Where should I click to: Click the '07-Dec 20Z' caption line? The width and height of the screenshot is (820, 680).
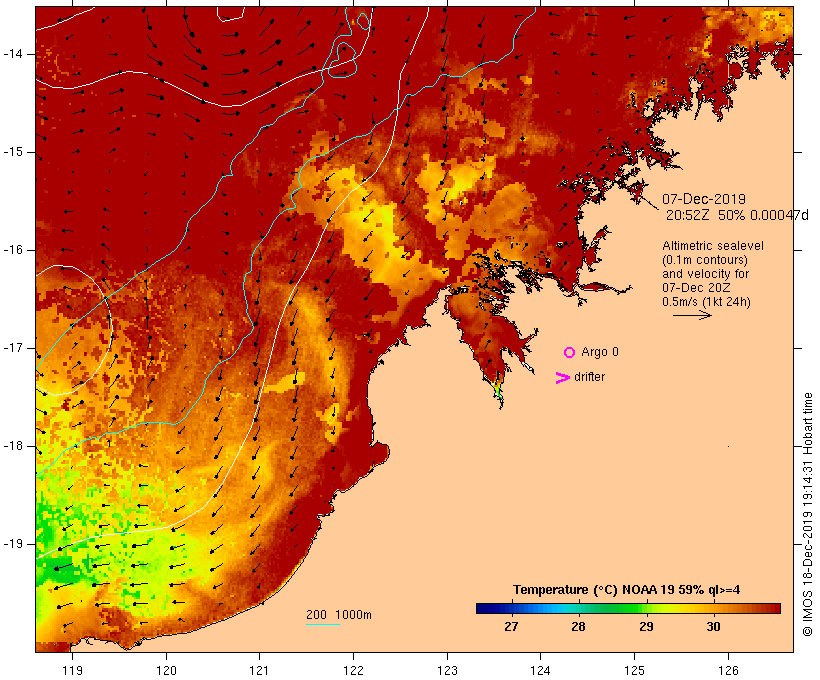696,288
